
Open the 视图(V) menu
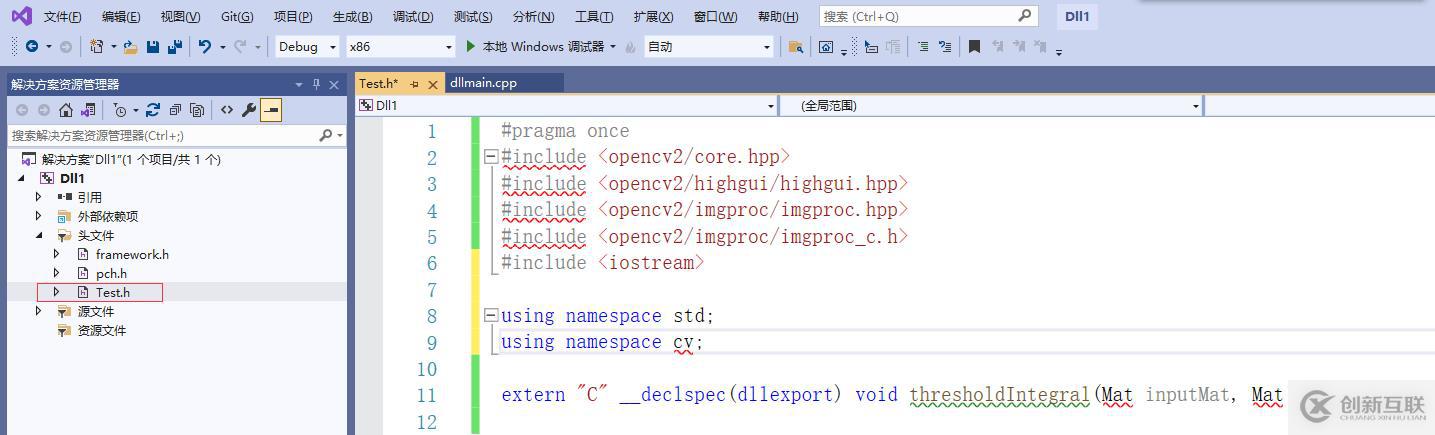[x=180, y=16]
